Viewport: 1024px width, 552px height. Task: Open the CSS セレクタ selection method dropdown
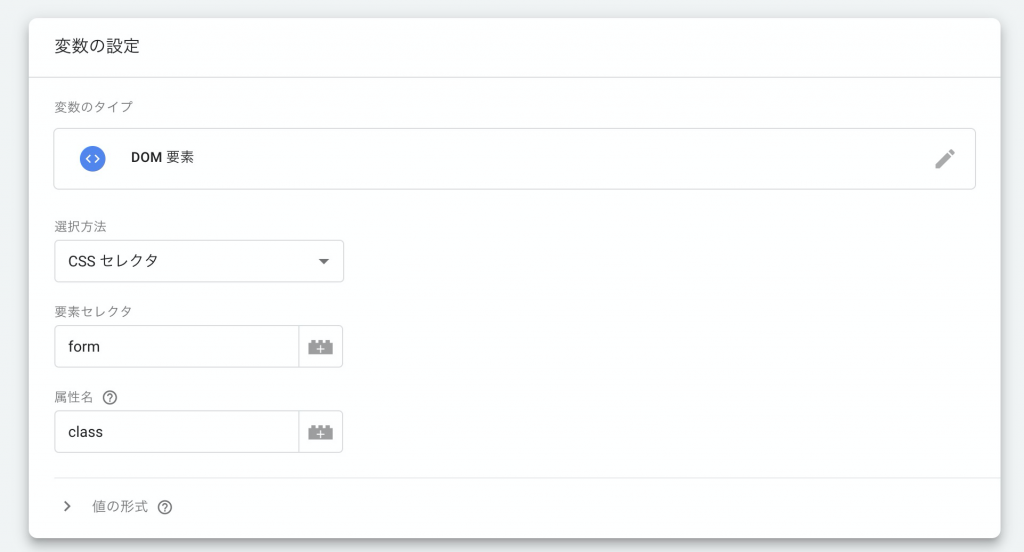199,261
